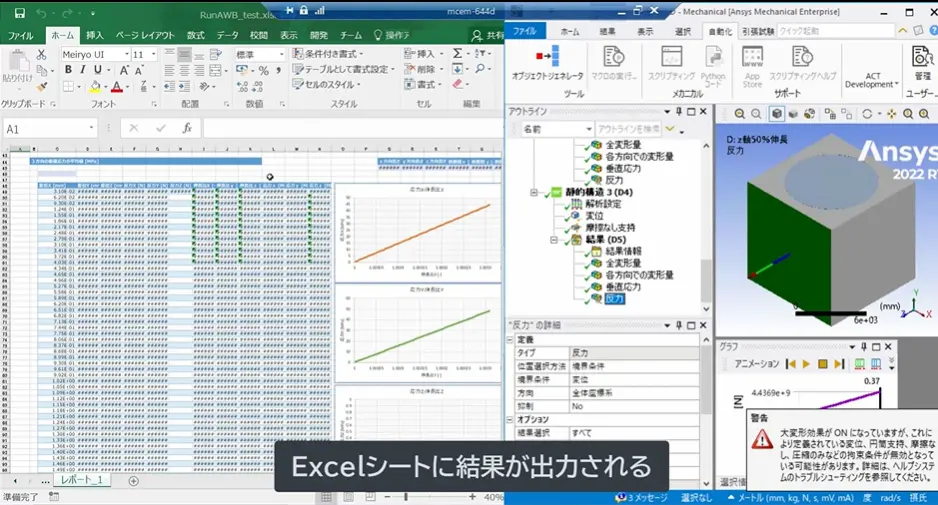Image resolution: width=938 pixels, height=505 pixels.
Task: Switch to the Excel 数式 tab
Action: tap(196, 35)
